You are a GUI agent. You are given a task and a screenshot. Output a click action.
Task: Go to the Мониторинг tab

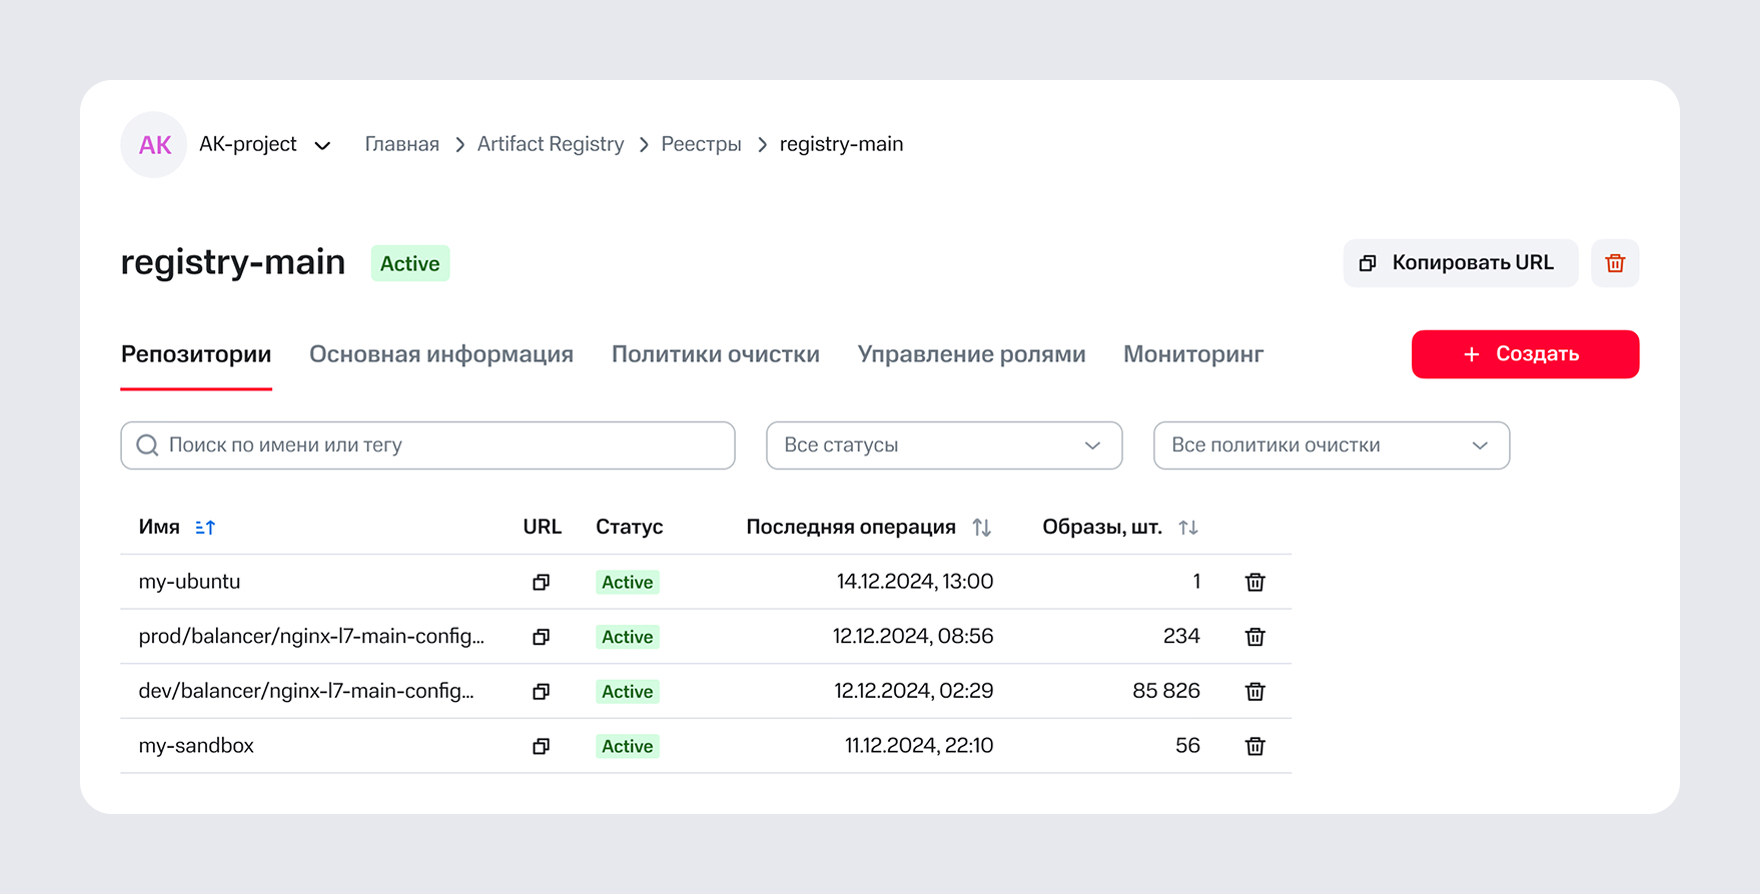pyautogui.click(x=1193, y=354)
